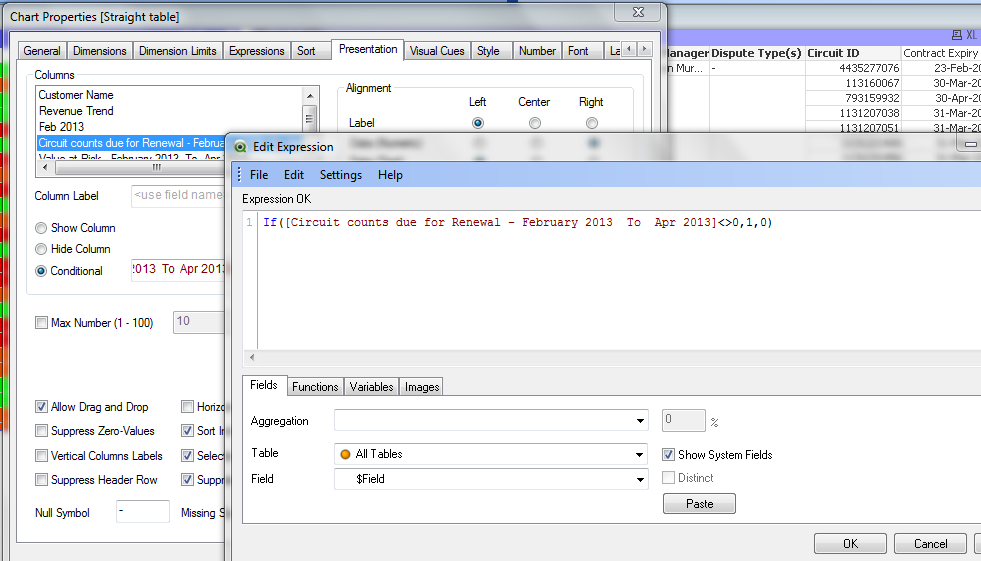Open the Functions tab in Edit Expression
The height and width of the screenshot is (561, 981).
coord(315,387)
